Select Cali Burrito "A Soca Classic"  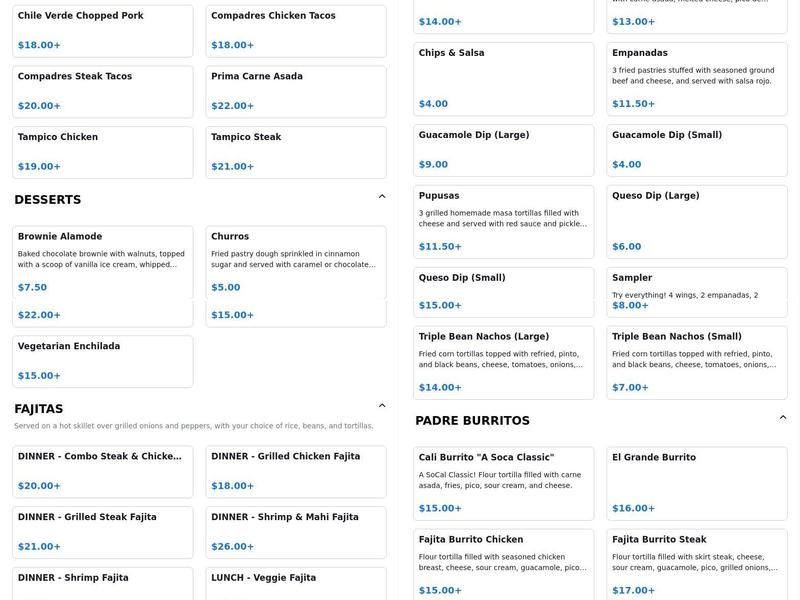point(503,483)
